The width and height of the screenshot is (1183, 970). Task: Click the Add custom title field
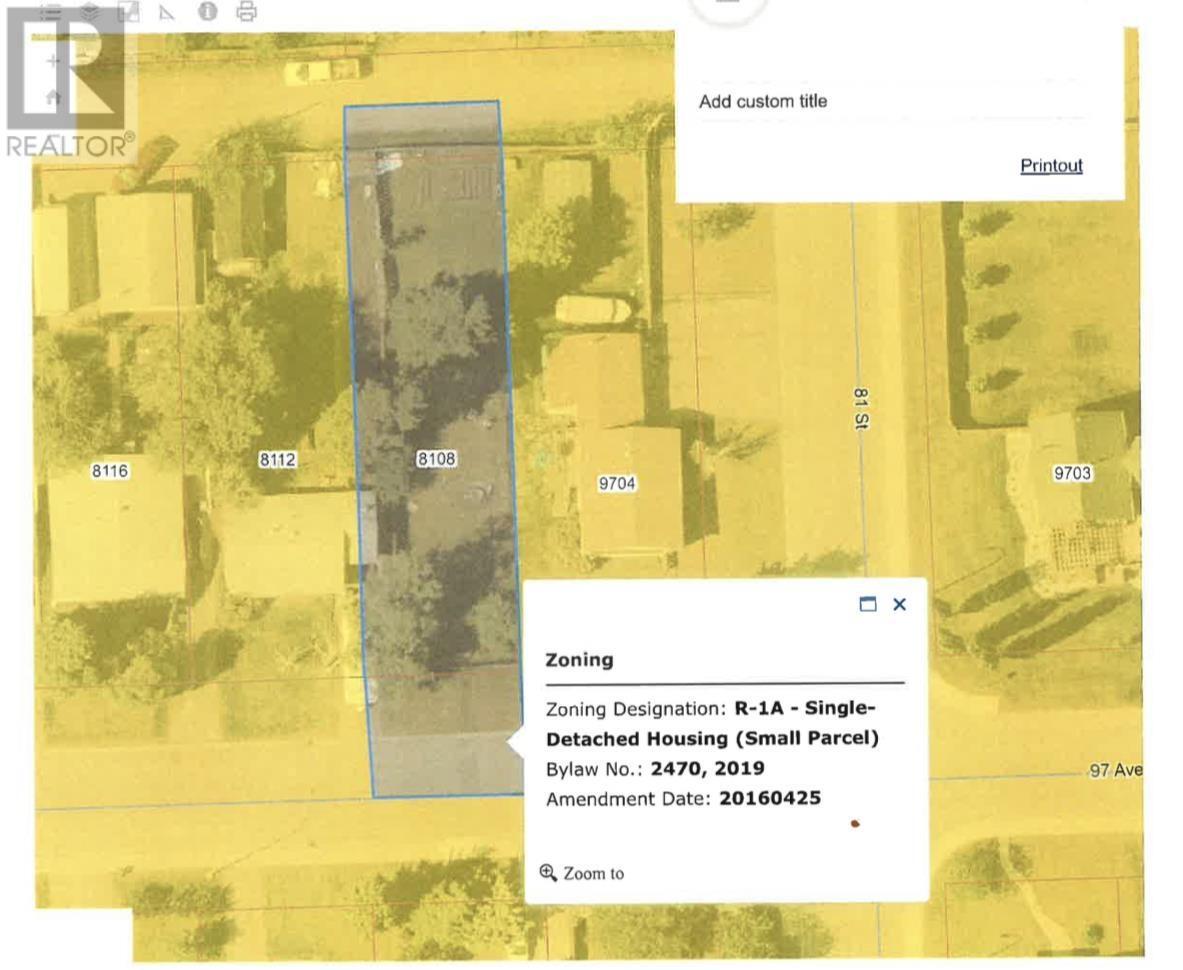click(890, 102)
